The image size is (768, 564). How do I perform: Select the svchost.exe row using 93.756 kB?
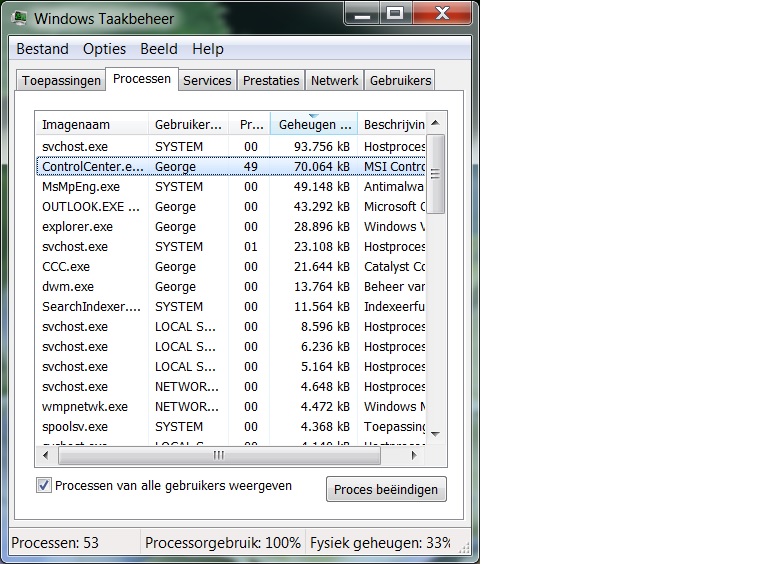click(x=231, y=146)
